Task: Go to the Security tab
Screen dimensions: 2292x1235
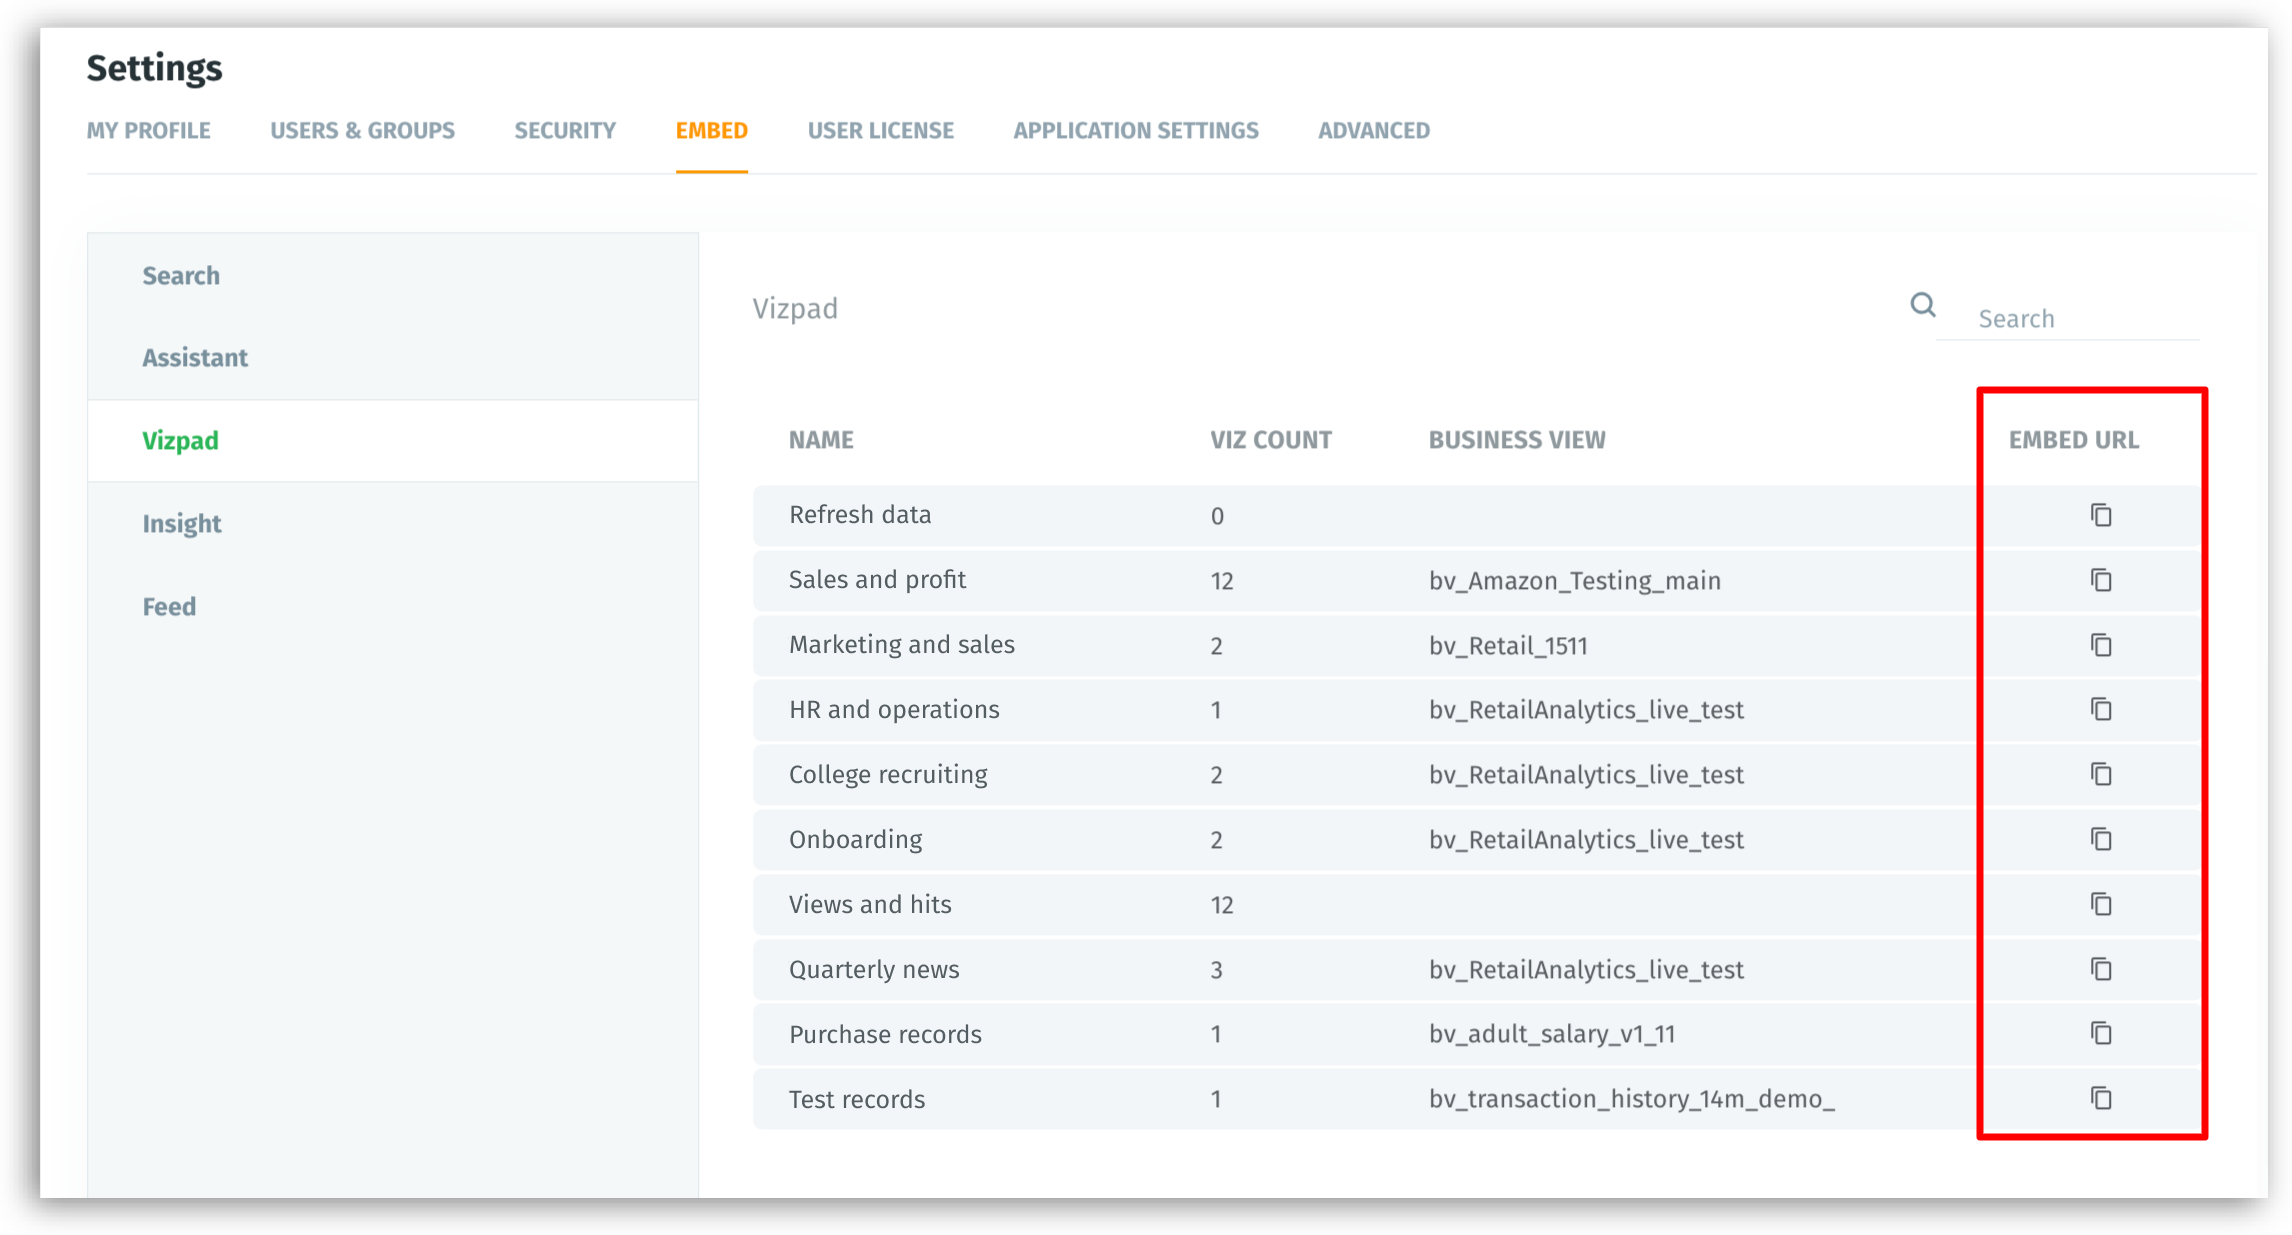Action: (565, 131)
